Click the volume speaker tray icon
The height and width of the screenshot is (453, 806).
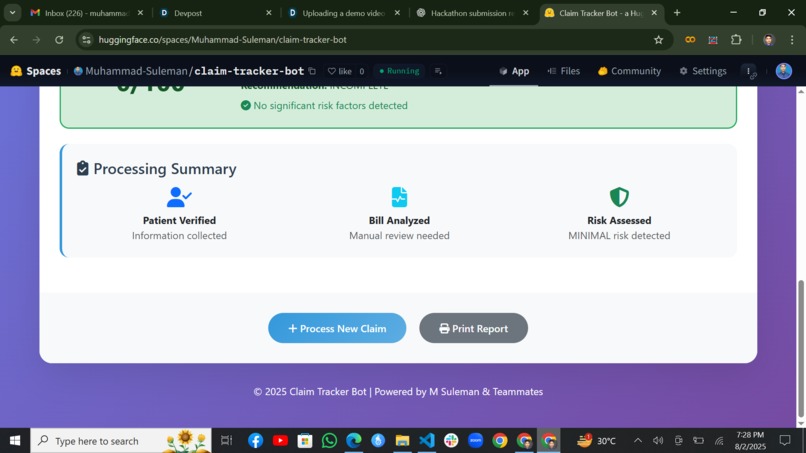[658, 441]
